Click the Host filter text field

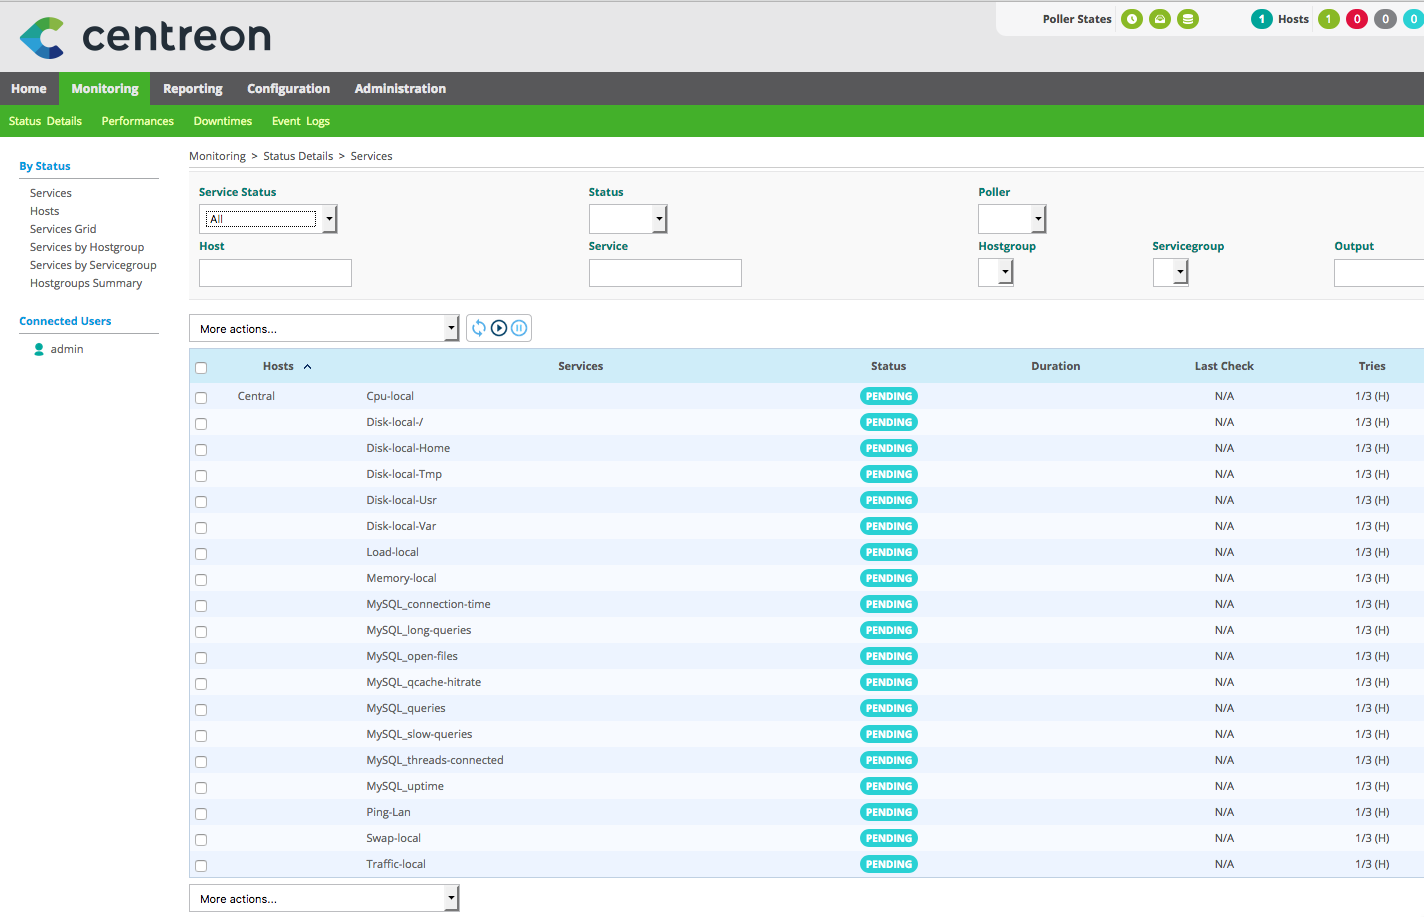coord(275,273)
